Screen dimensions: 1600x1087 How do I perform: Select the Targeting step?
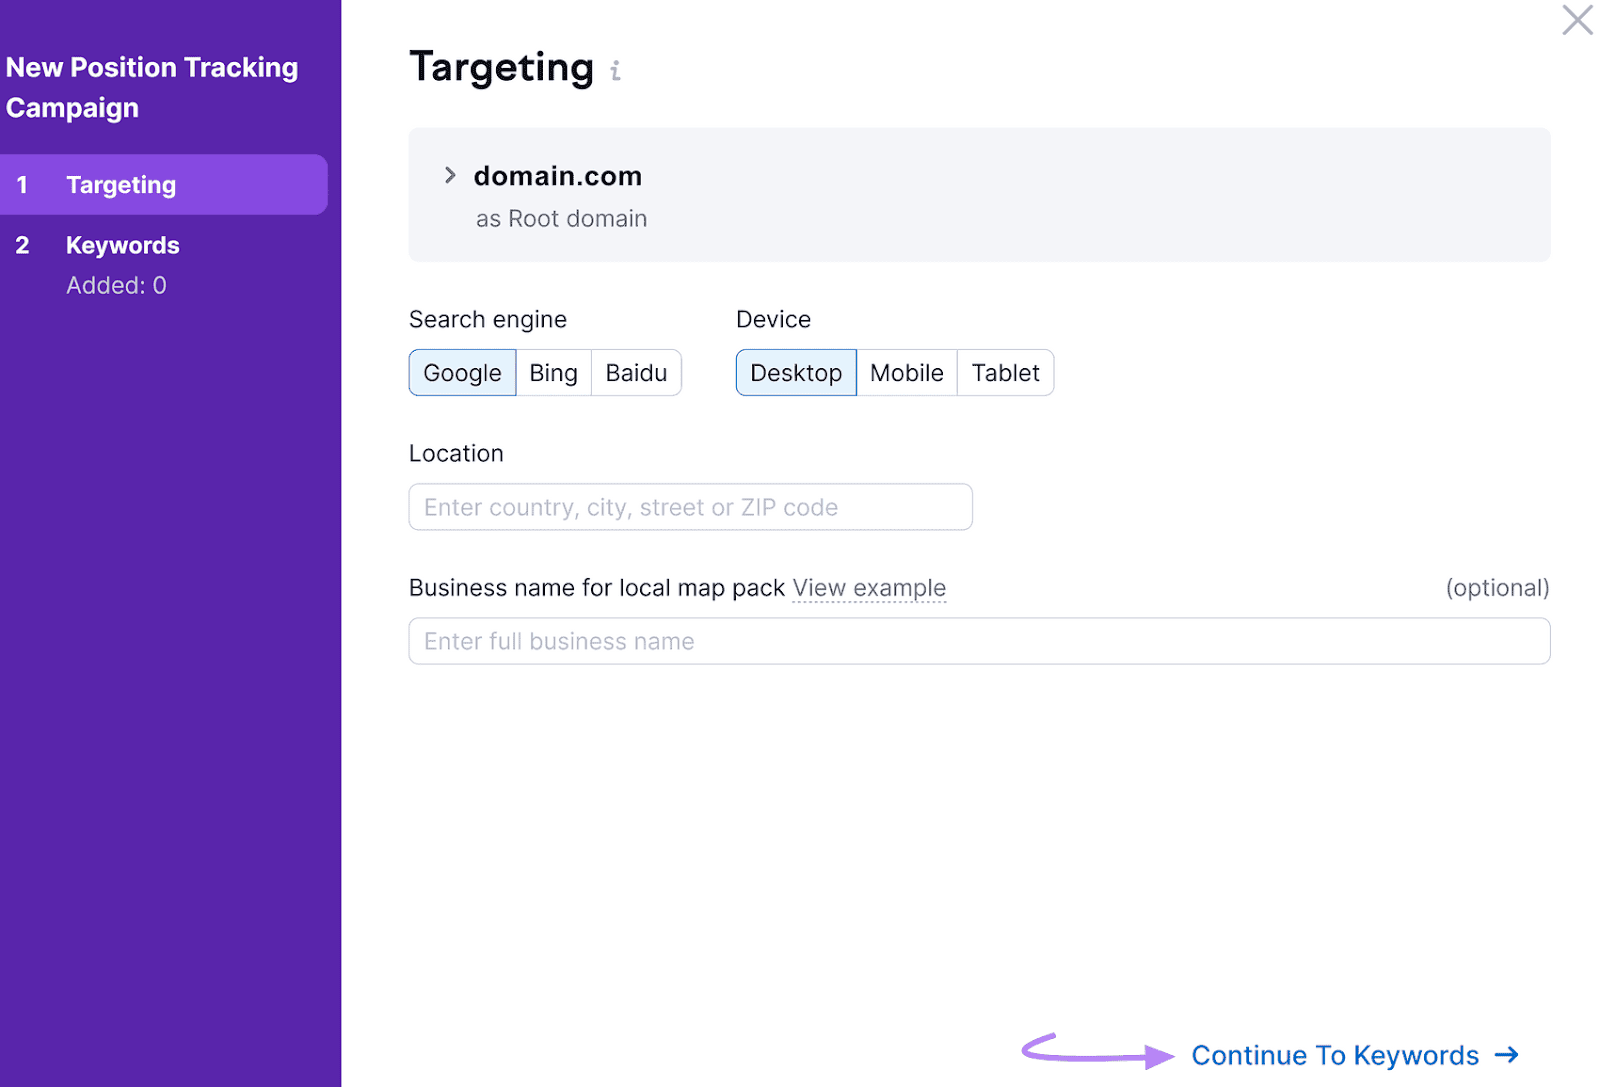coord(121,184)
